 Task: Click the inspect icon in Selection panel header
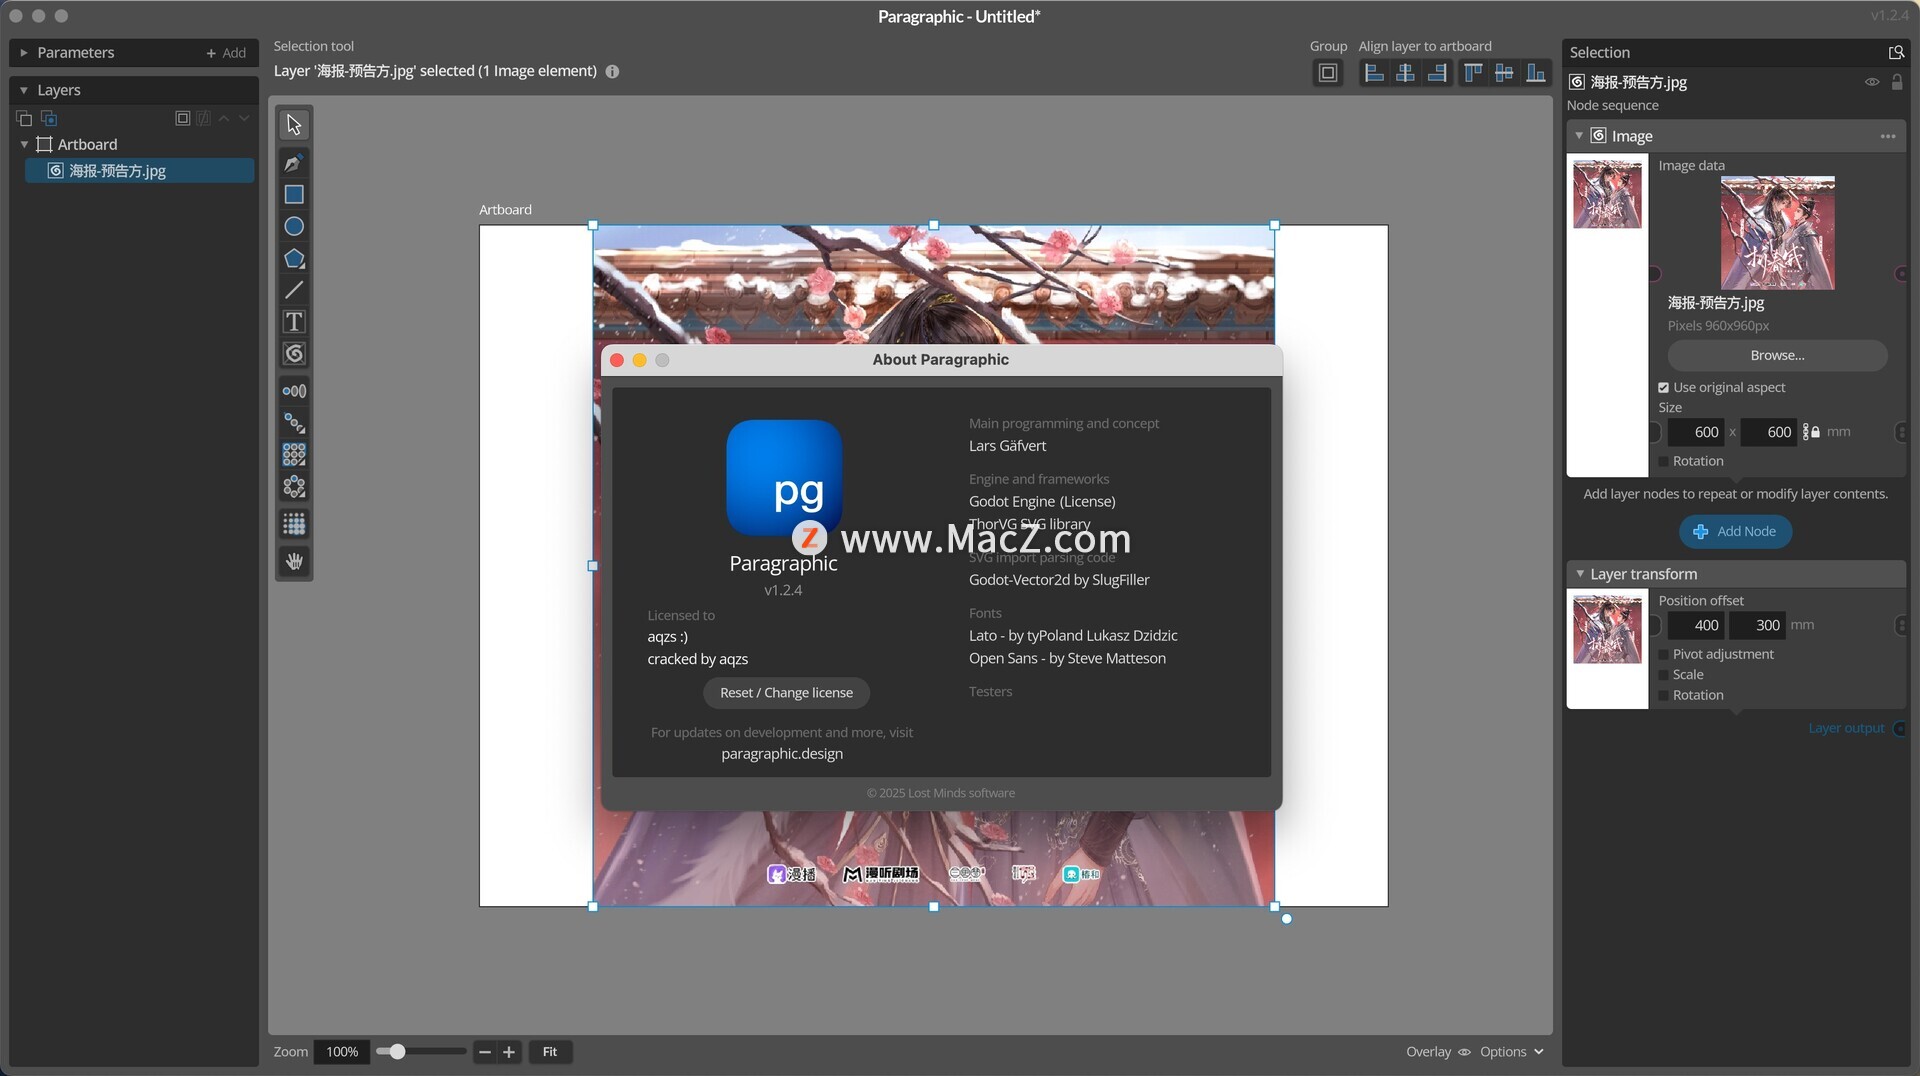(x=1895, y=52)
